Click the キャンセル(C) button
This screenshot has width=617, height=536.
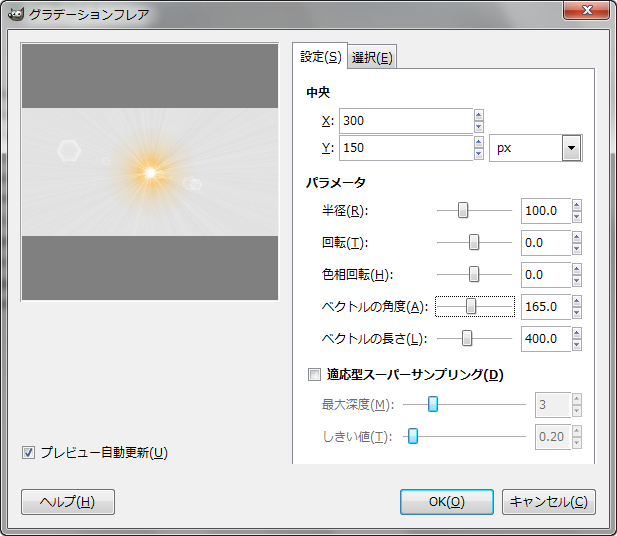tap(549, 502)
